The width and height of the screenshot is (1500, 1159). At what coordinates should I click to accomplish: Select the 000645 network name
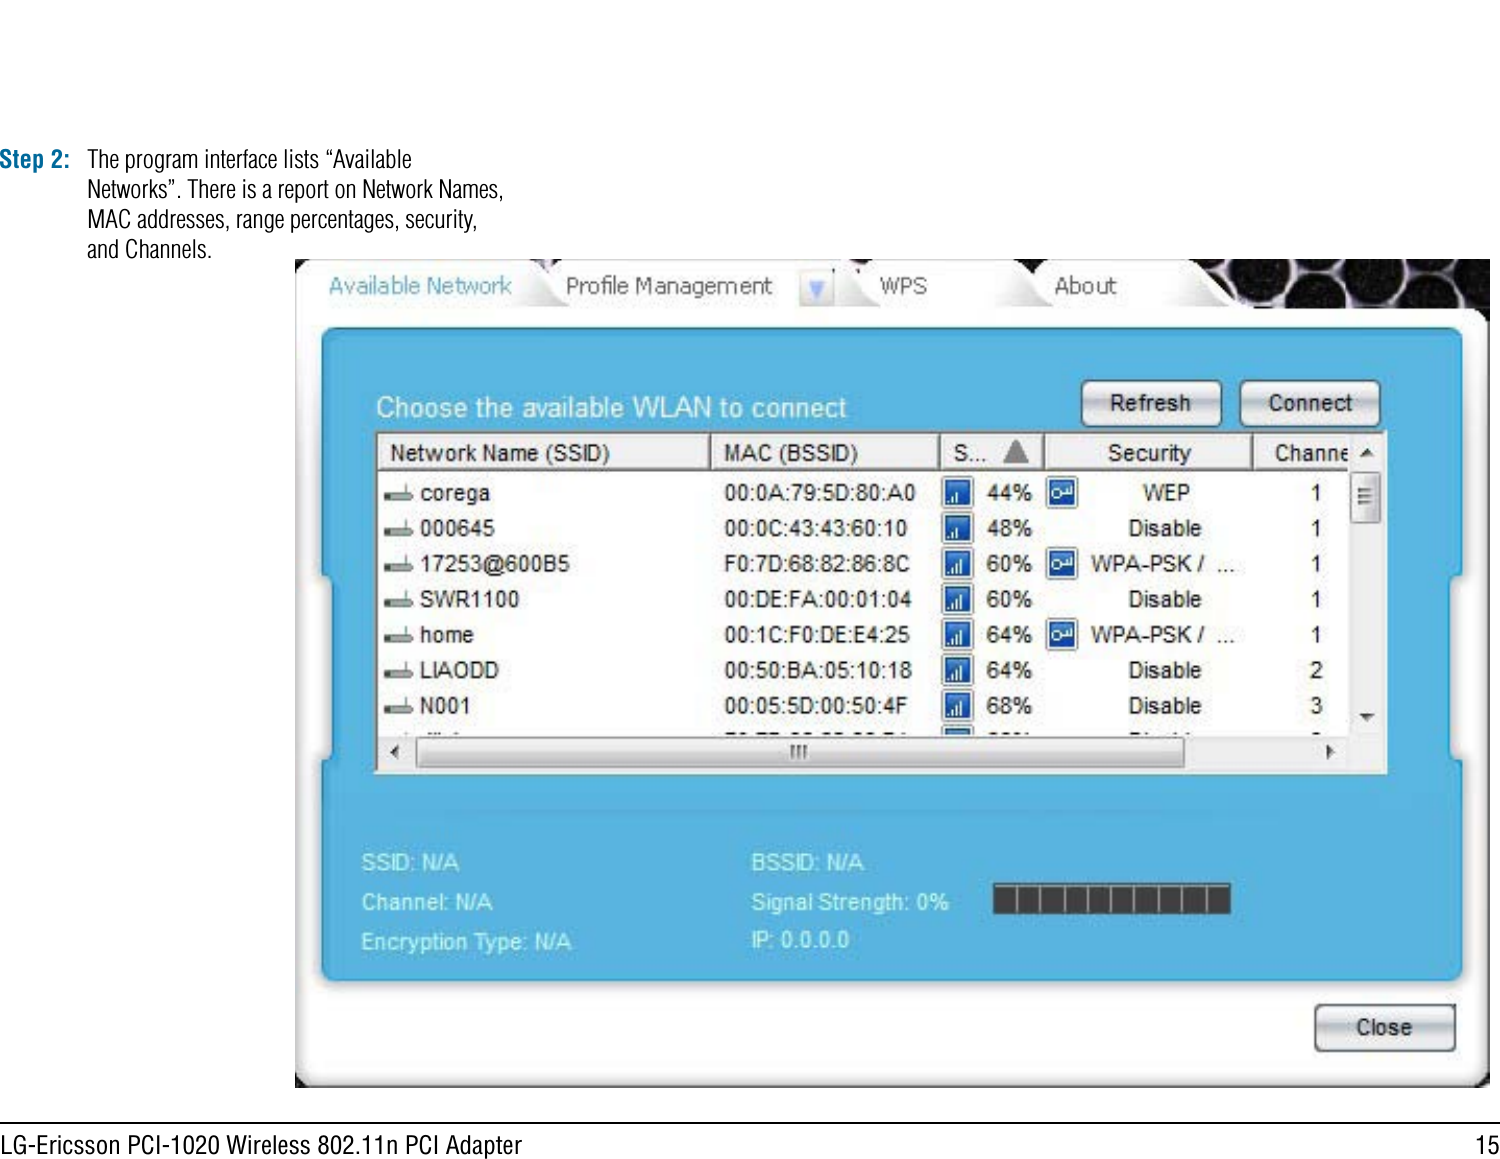(457, 528)
